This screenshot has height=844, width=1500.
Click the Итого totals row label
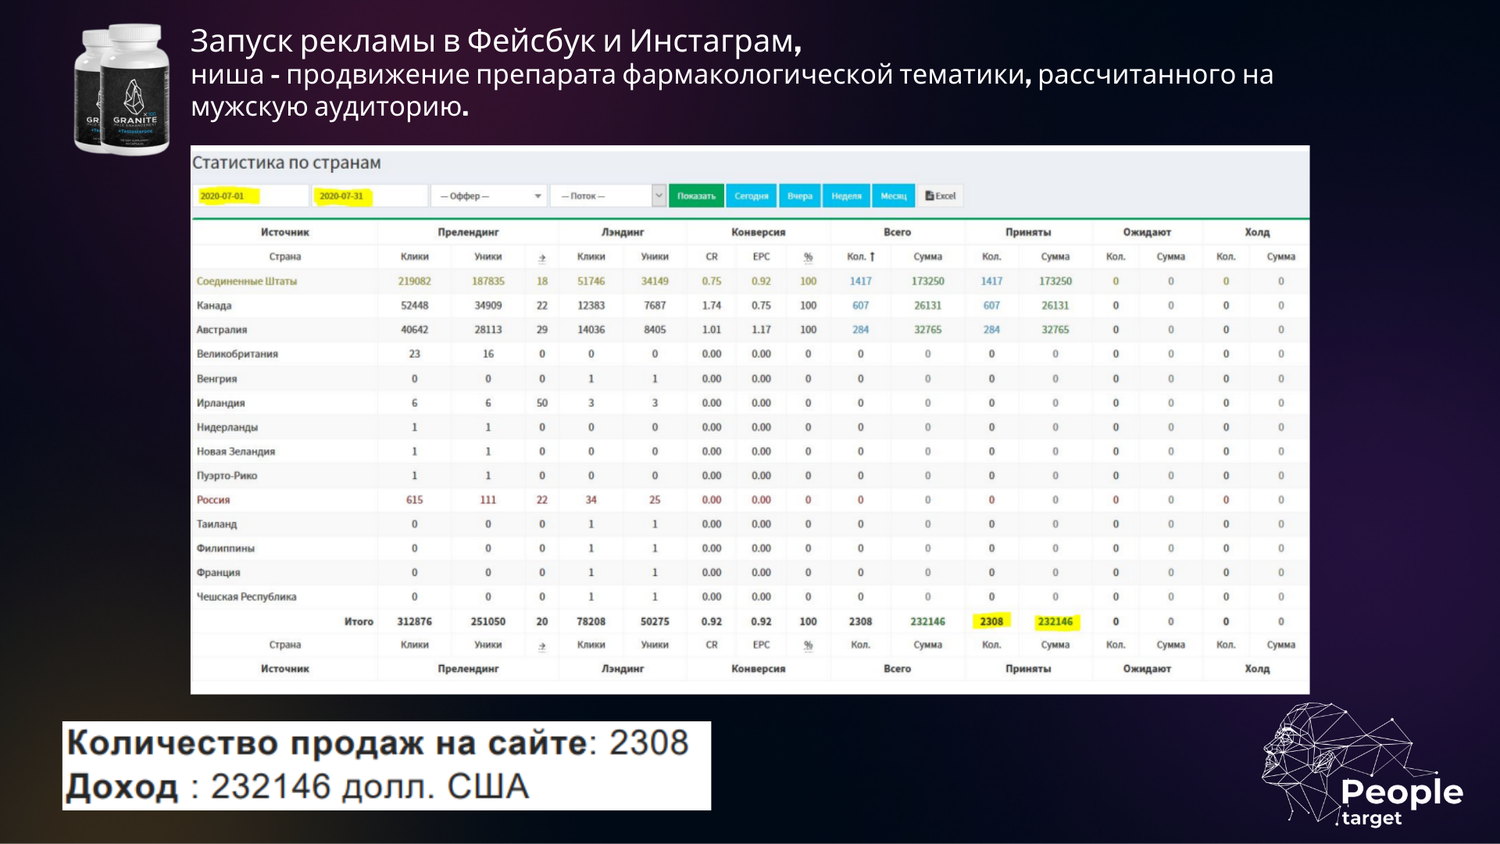[358, 621]
